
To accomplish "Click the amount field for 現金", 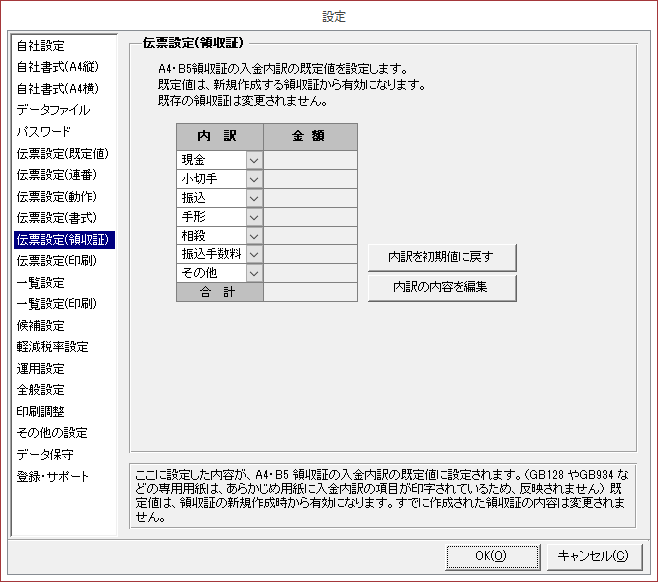I will [x=311, y=160].
